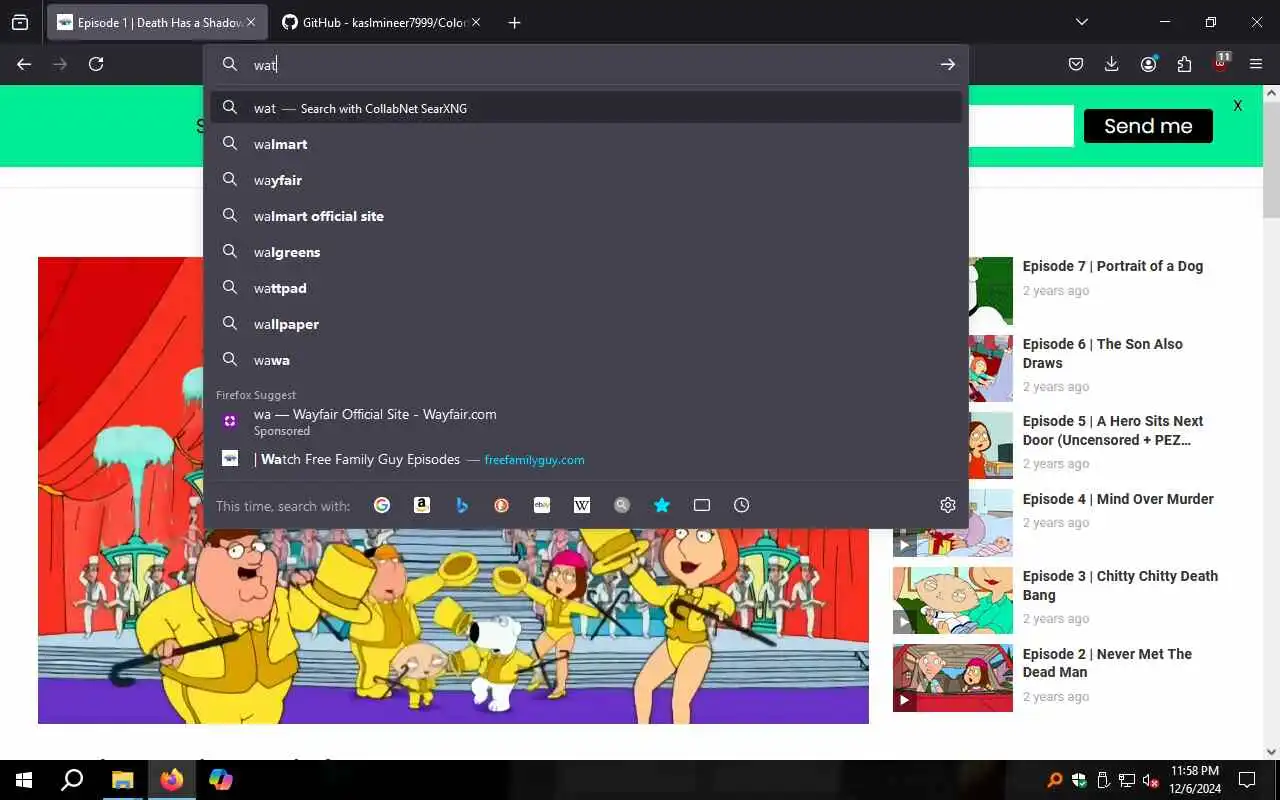
Task: Click the Episode 6 thumbnail image
Action: (990, 368)
